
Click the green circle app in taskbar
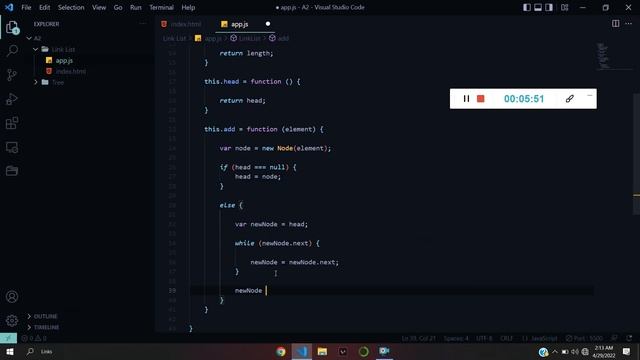[363, 351]
